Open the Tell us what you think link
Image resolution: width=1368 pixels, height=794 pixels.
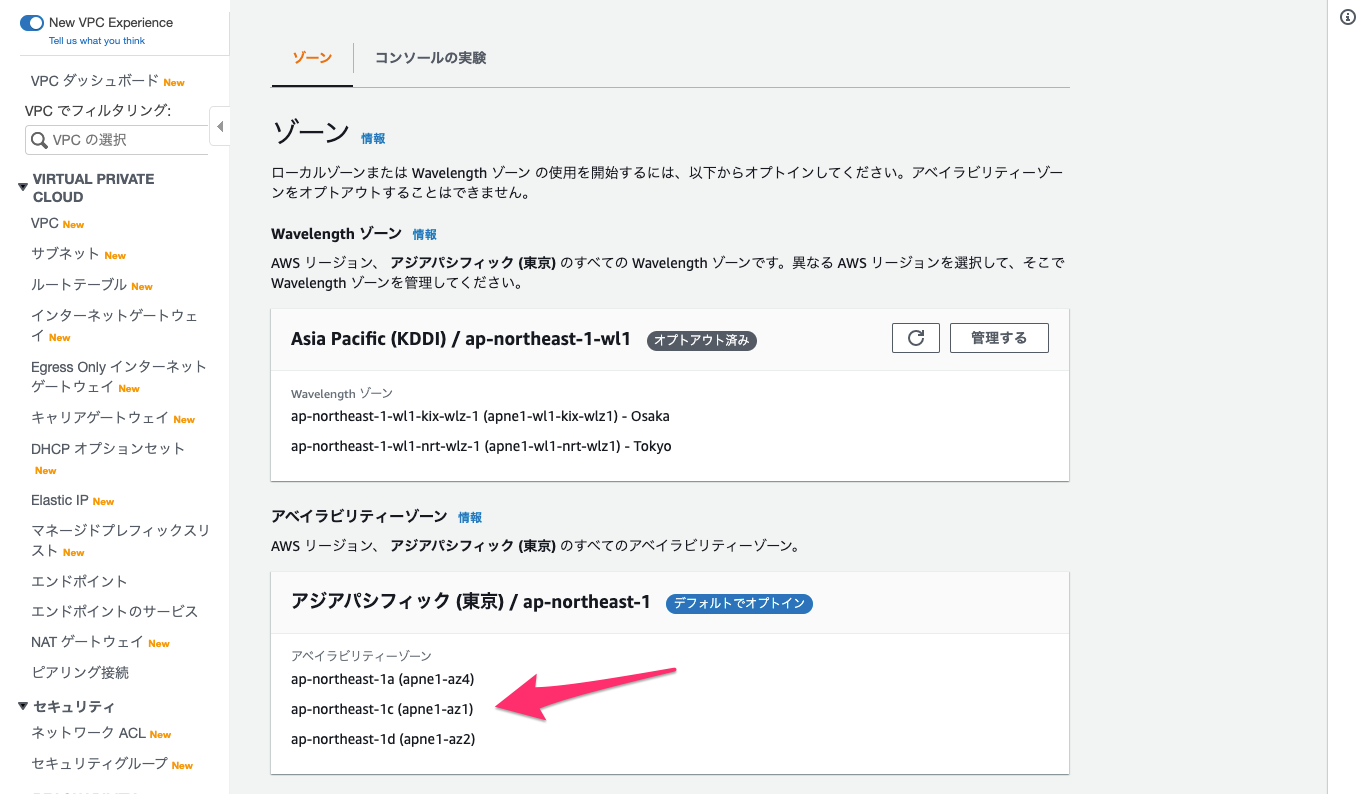(97, 41)
